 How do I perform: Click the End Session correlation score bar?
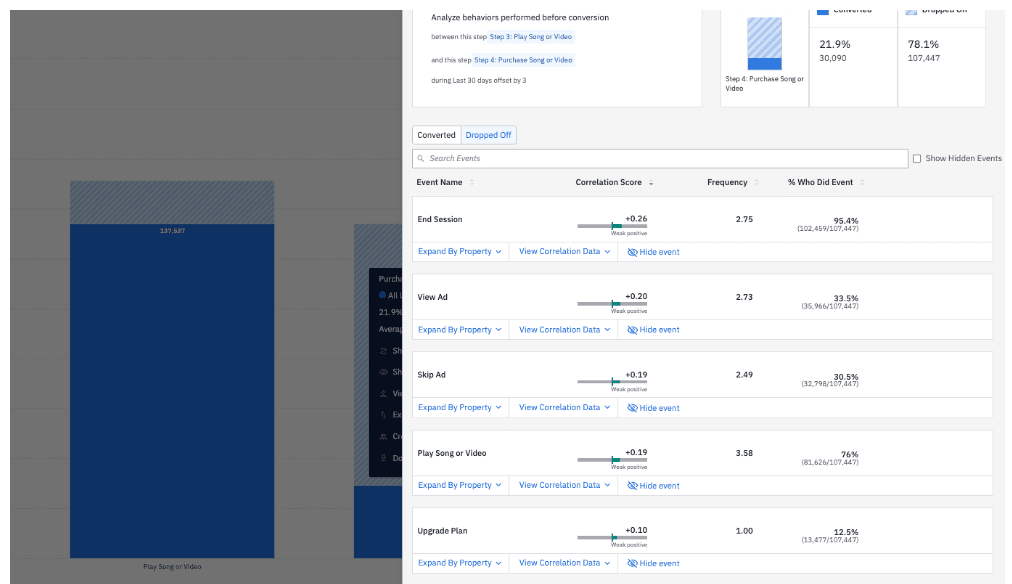click(612, 226)
